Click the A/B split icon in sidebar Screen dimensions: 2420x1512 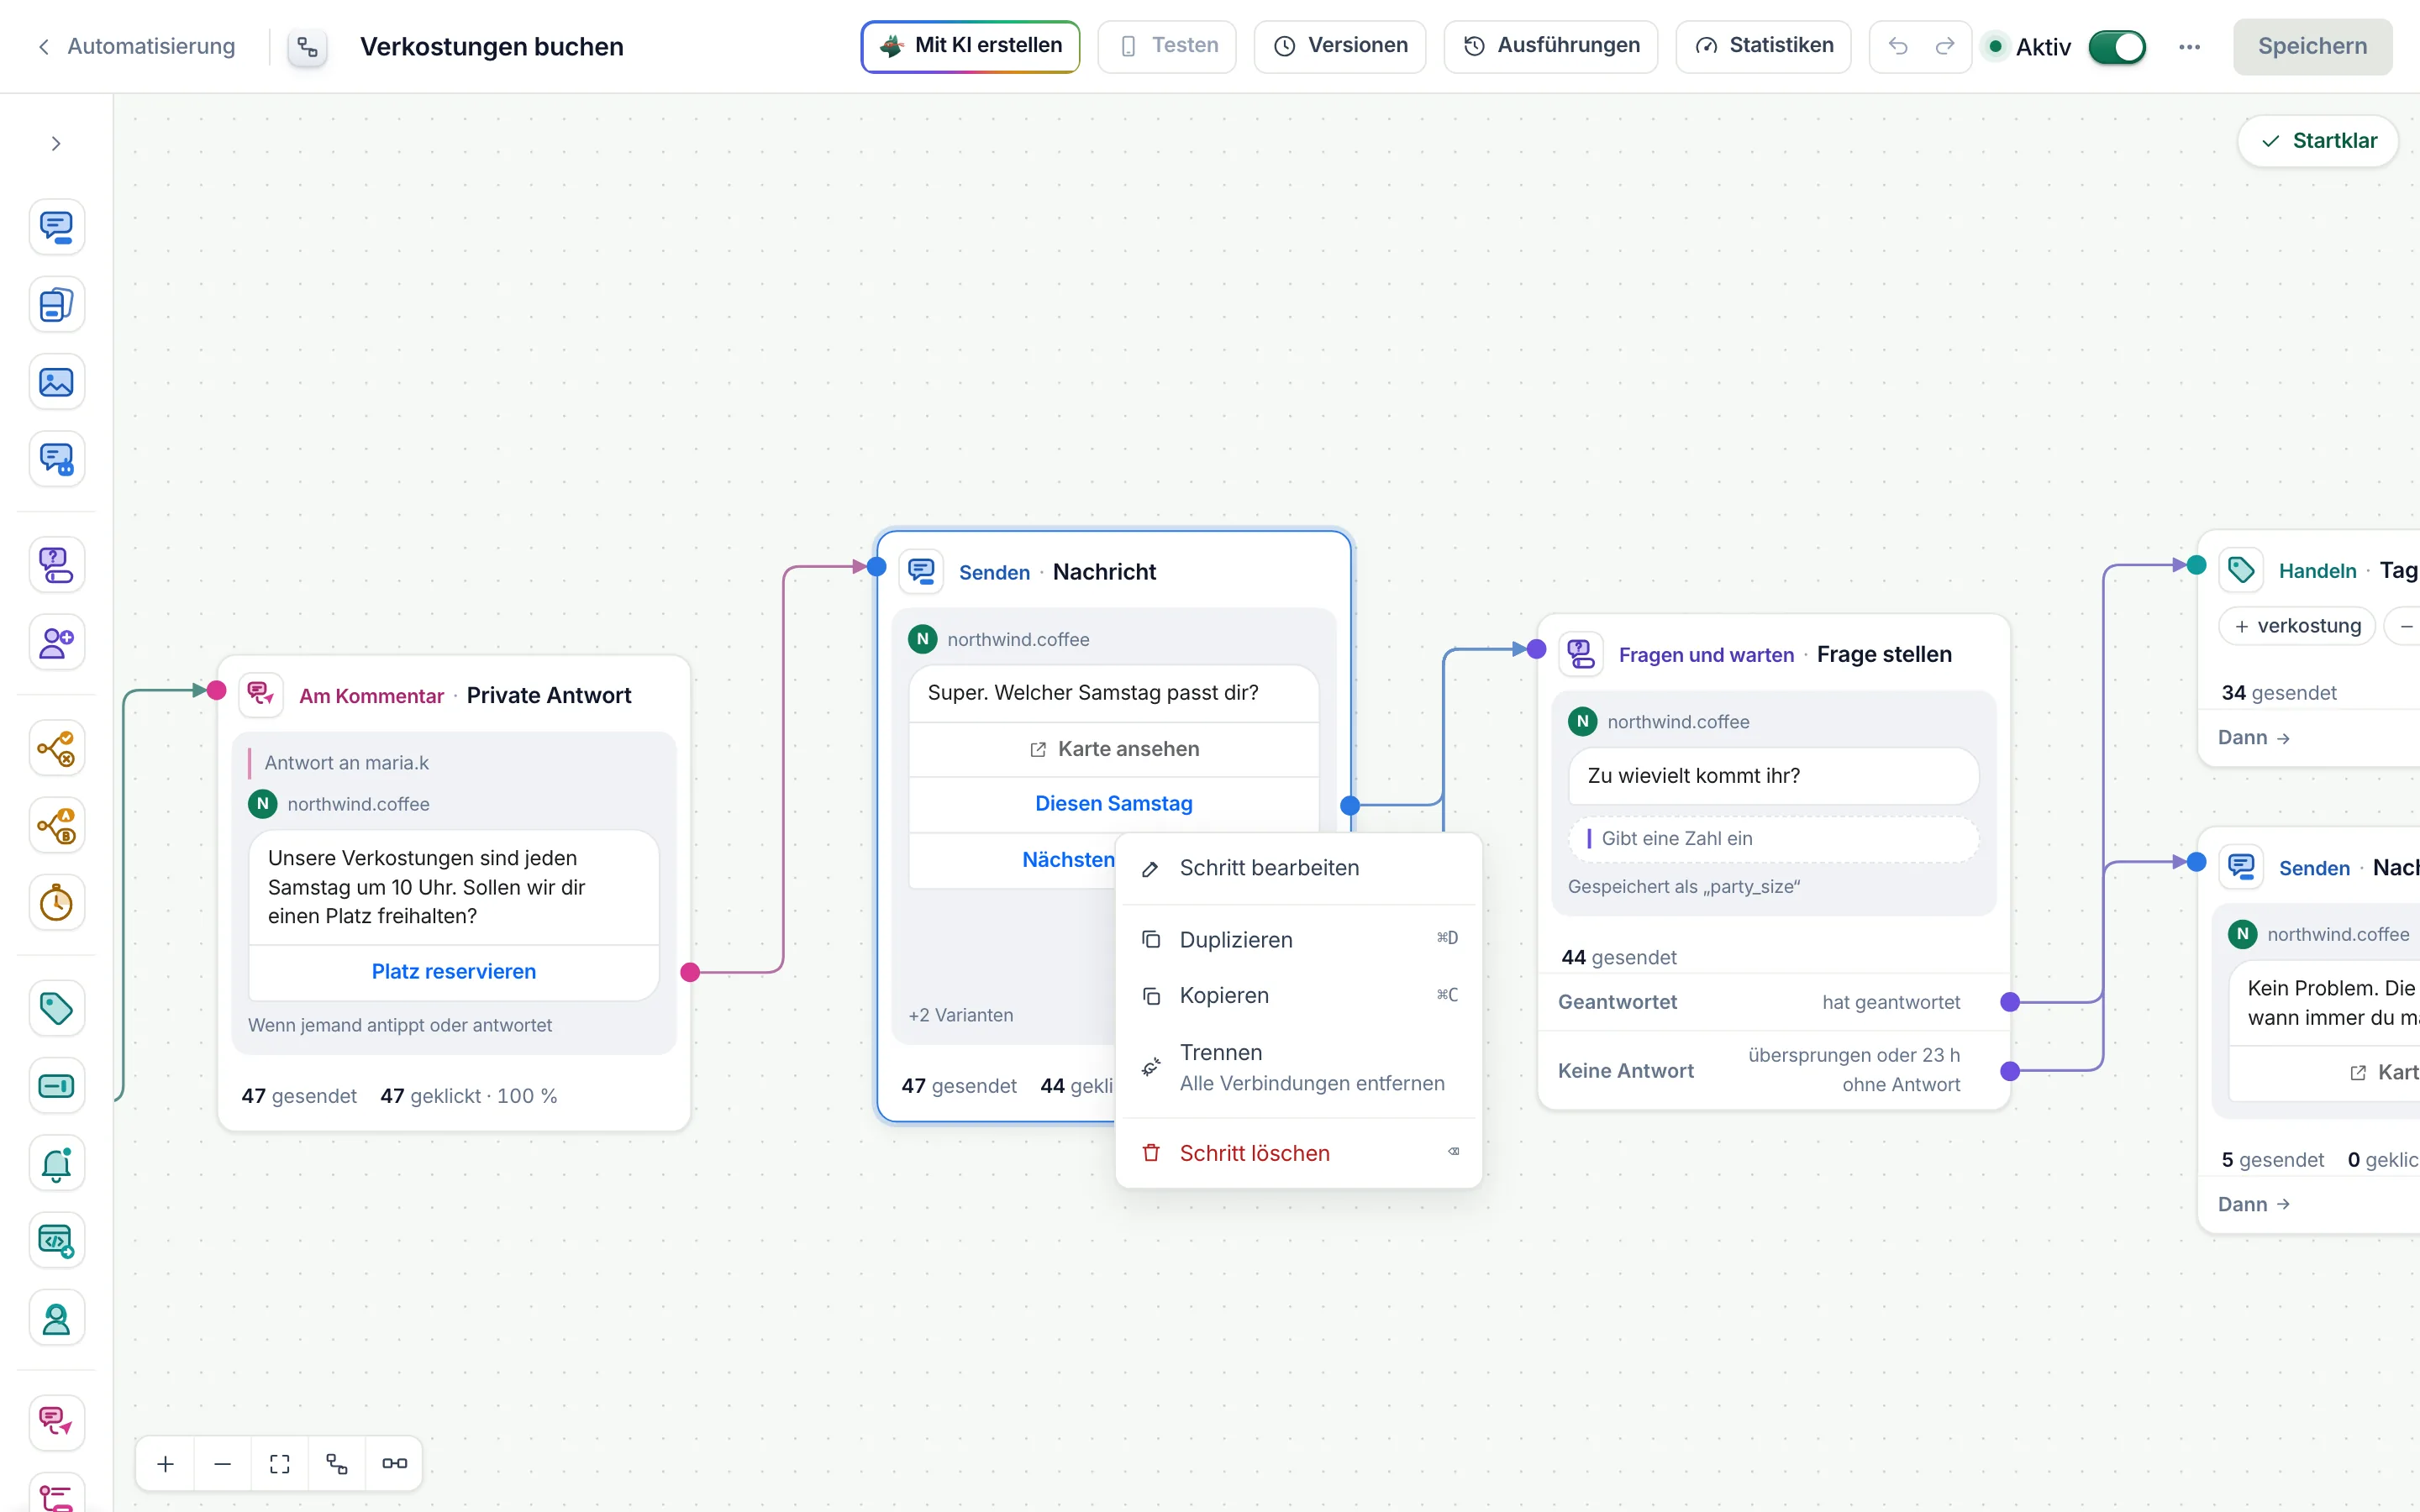click(x=56, y=826)
